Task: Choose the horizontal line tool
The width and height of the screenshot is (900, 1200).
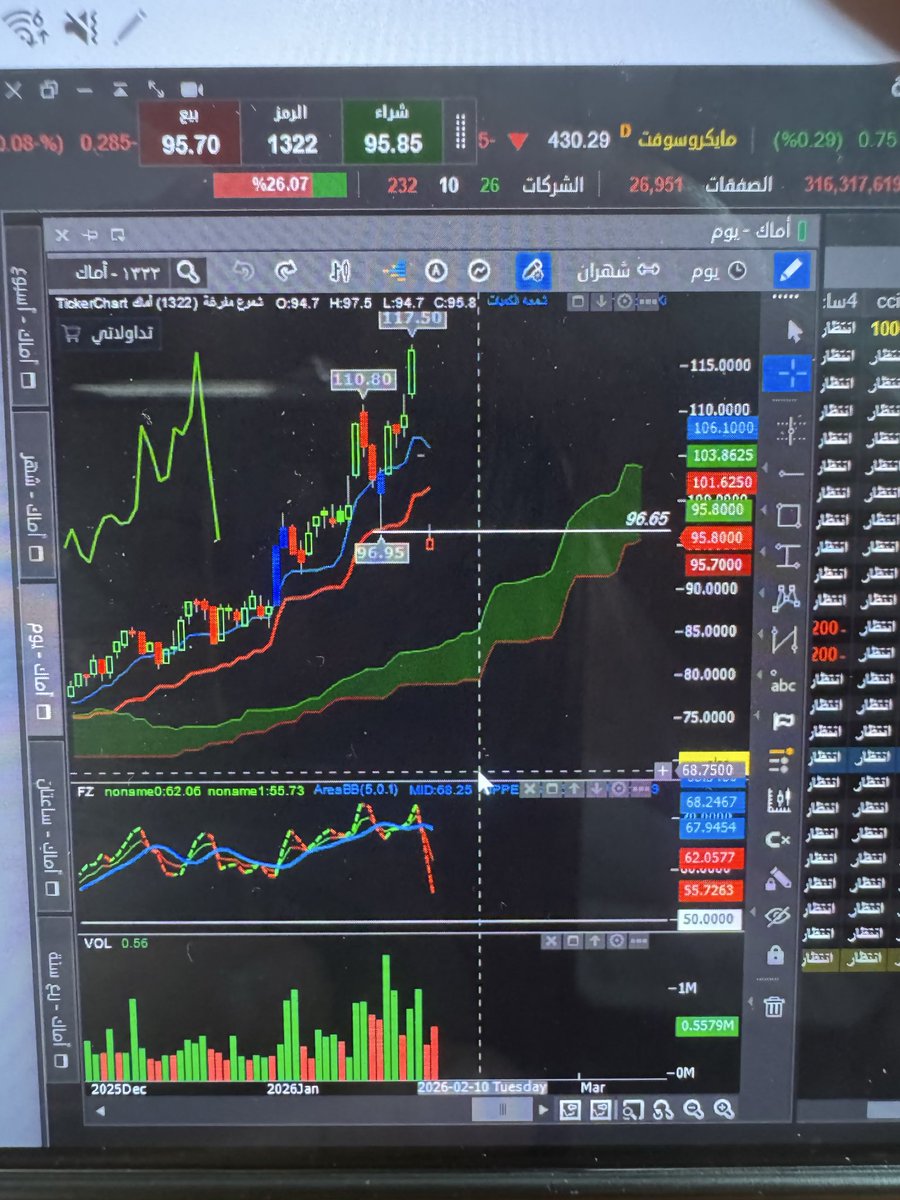Action: (x=790, y=472)
